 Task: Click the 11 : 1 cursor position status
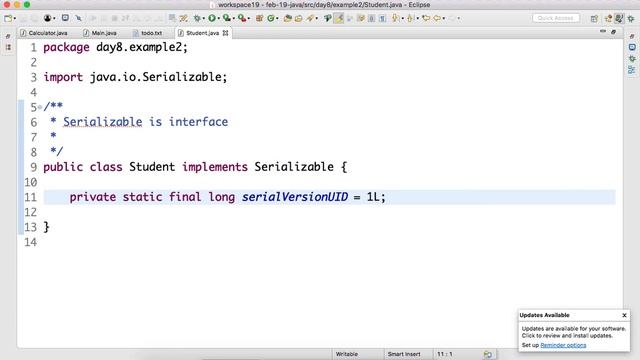click(444, 354)
